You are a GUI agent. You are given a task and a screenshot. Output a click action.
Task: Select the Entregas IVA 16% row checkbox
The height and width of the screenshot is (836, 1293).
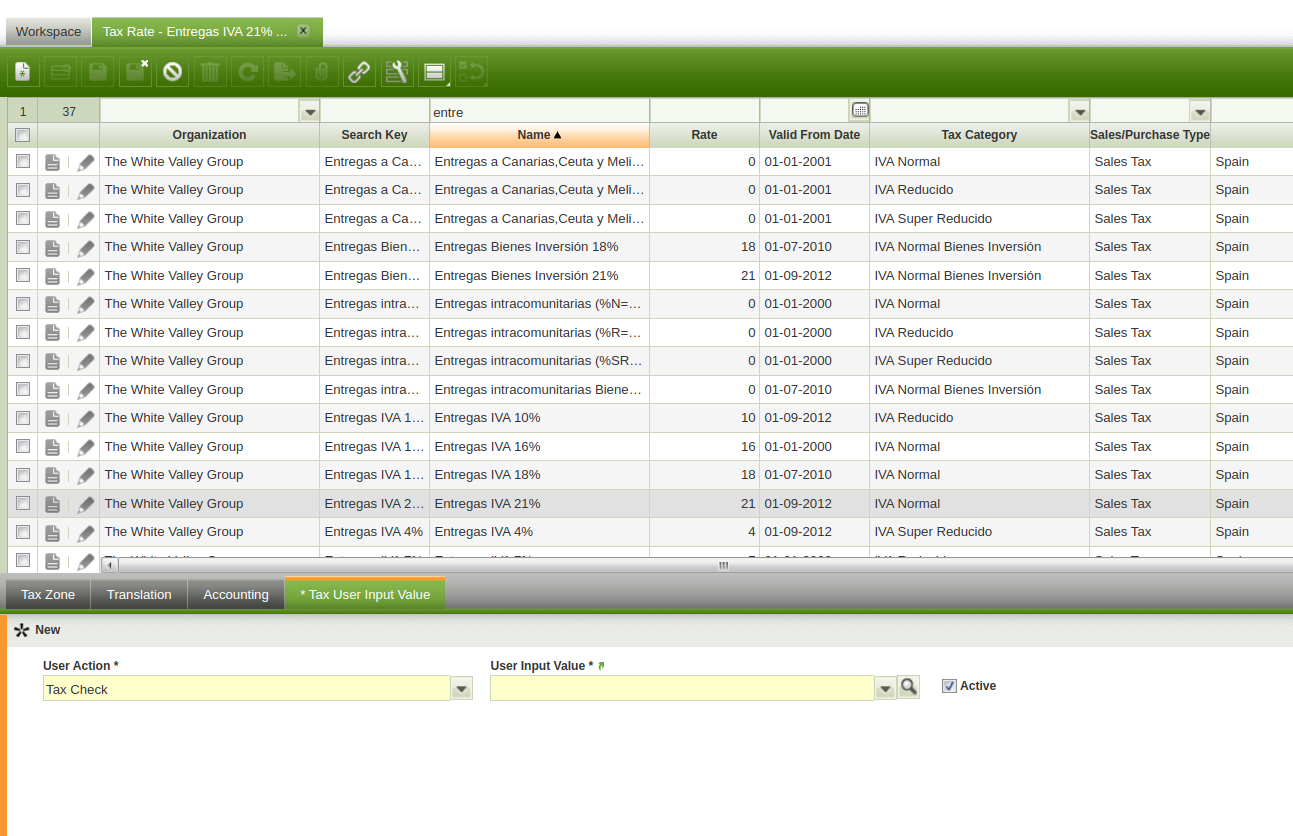22,446
